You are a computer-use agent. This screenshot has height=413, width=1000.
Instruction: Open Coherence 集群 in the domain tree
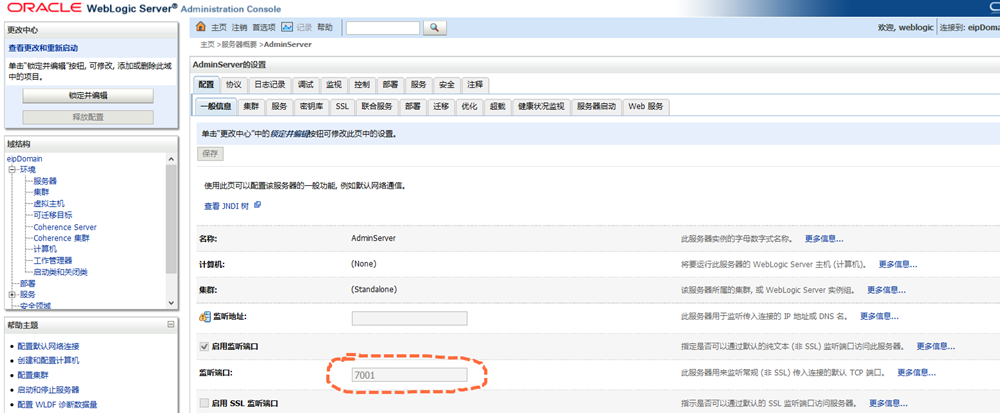[62, 238]
